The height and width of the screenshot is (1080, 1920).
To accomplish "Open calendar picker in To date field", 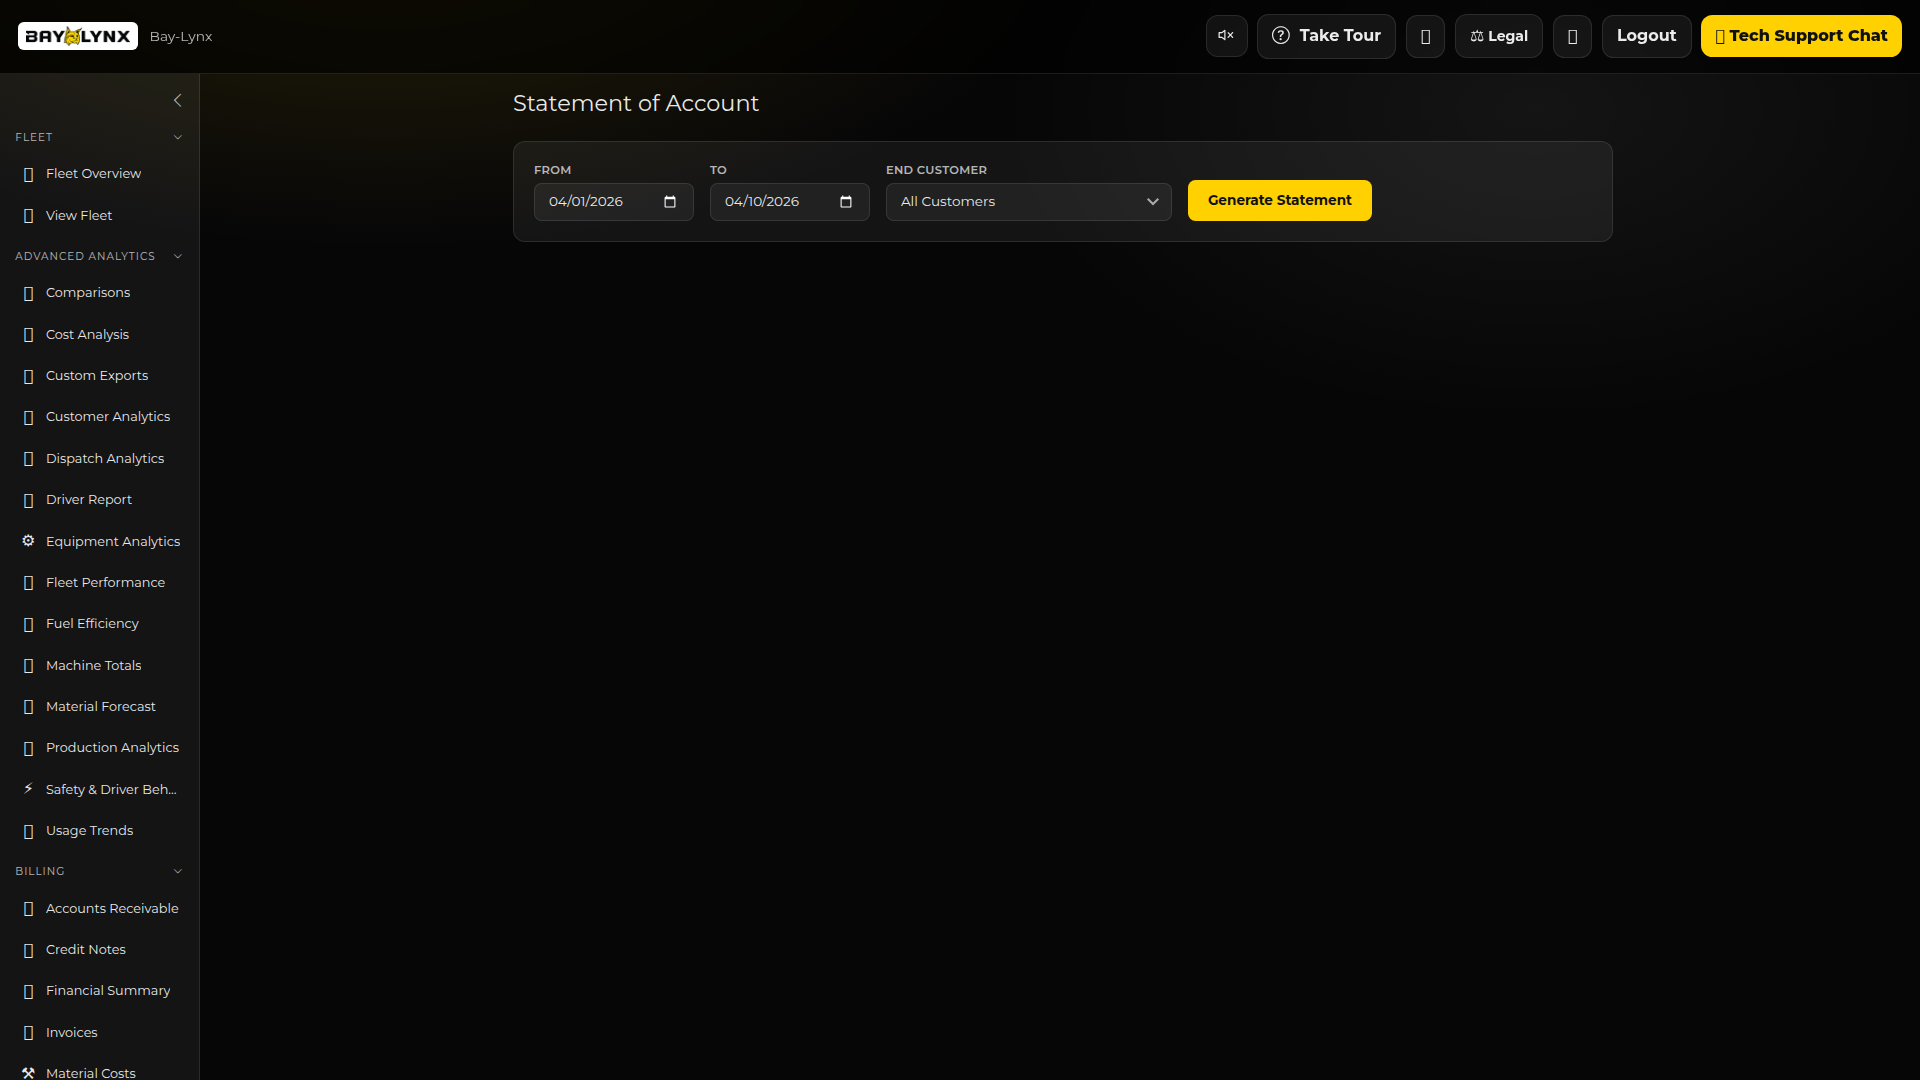I will coord(846,202).
